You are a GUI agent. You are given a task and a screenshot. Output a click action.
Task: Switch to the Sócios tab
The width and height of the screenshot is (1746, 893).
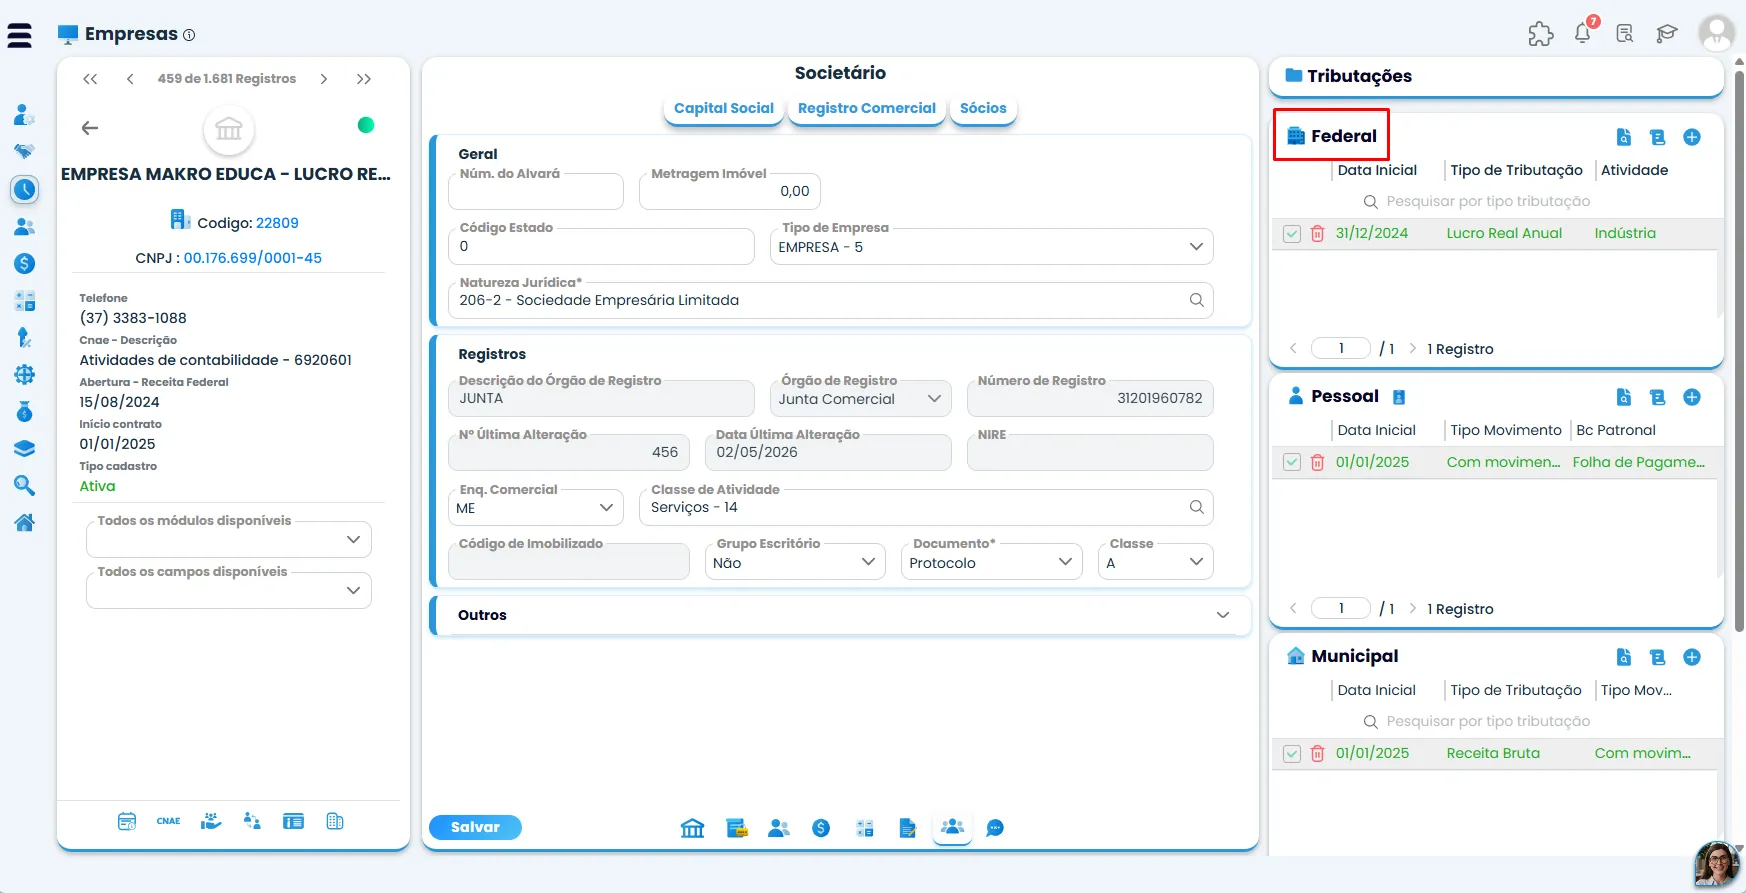click(983, 108)
